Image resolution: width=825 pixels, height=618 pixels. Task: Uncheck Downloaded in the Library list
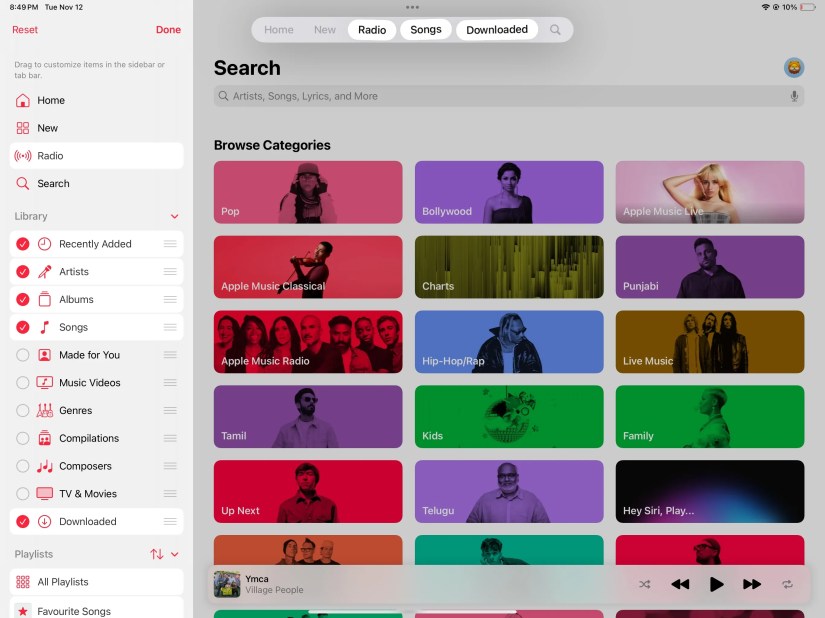tap(23, 521)
